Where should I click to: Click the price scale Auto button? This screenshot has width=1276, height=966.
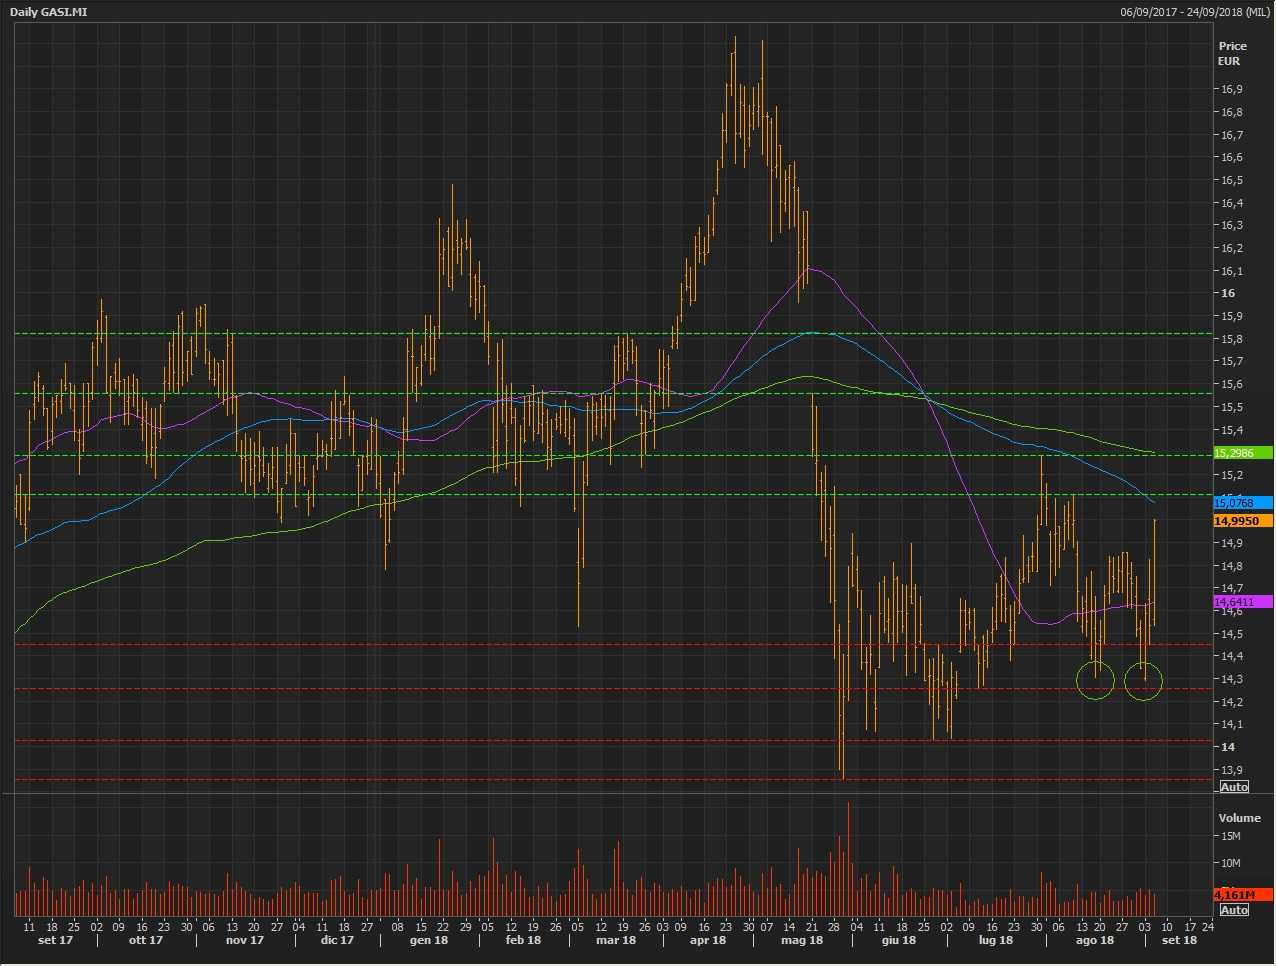coord(1234,787)
